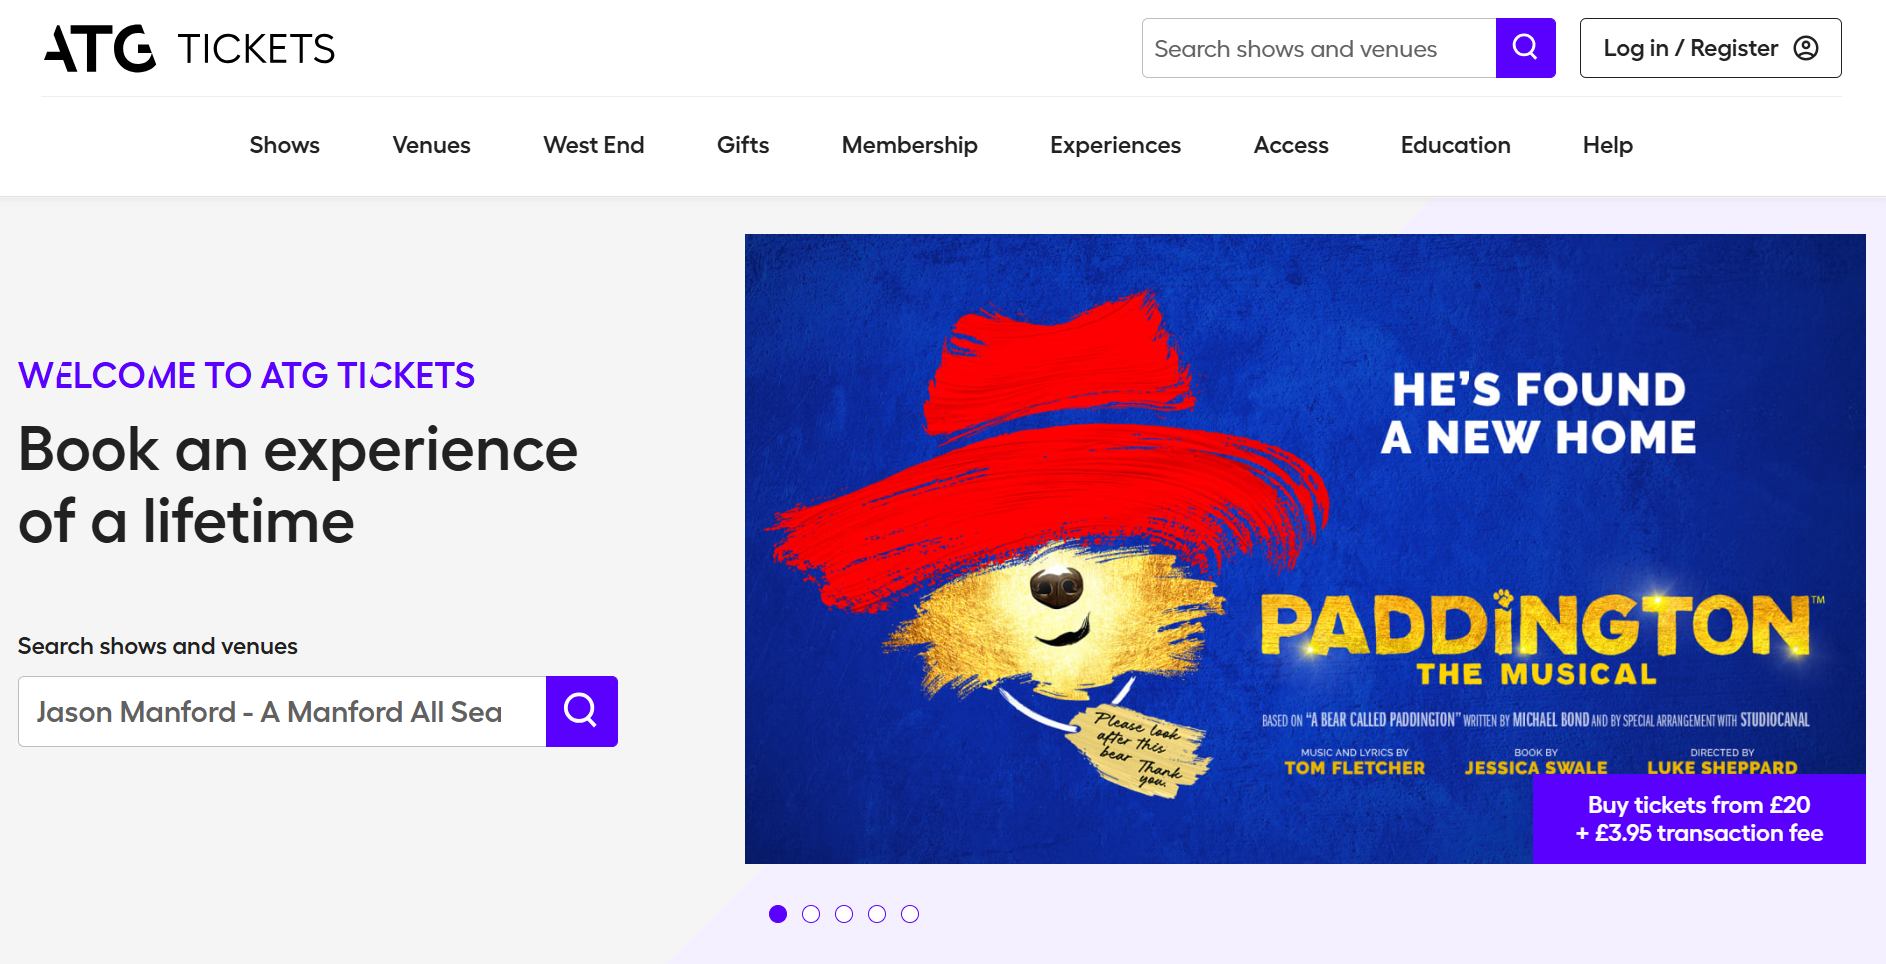Viewport: 1886px width, 964px height.
Task: Select the fourth carousel slide dot
Action: coord(877,914)
